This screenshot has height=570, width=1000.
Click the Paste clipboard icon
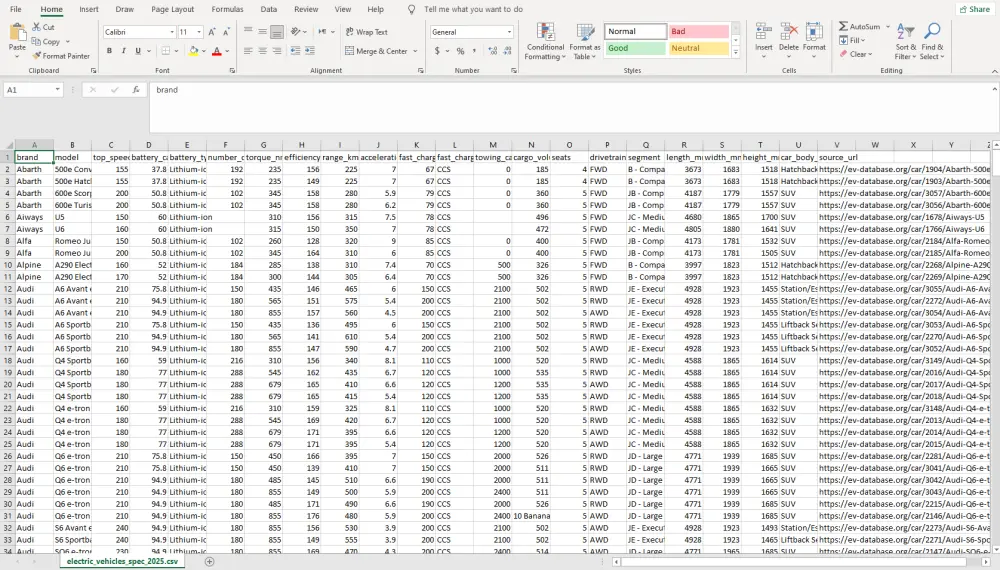(17, 32)
